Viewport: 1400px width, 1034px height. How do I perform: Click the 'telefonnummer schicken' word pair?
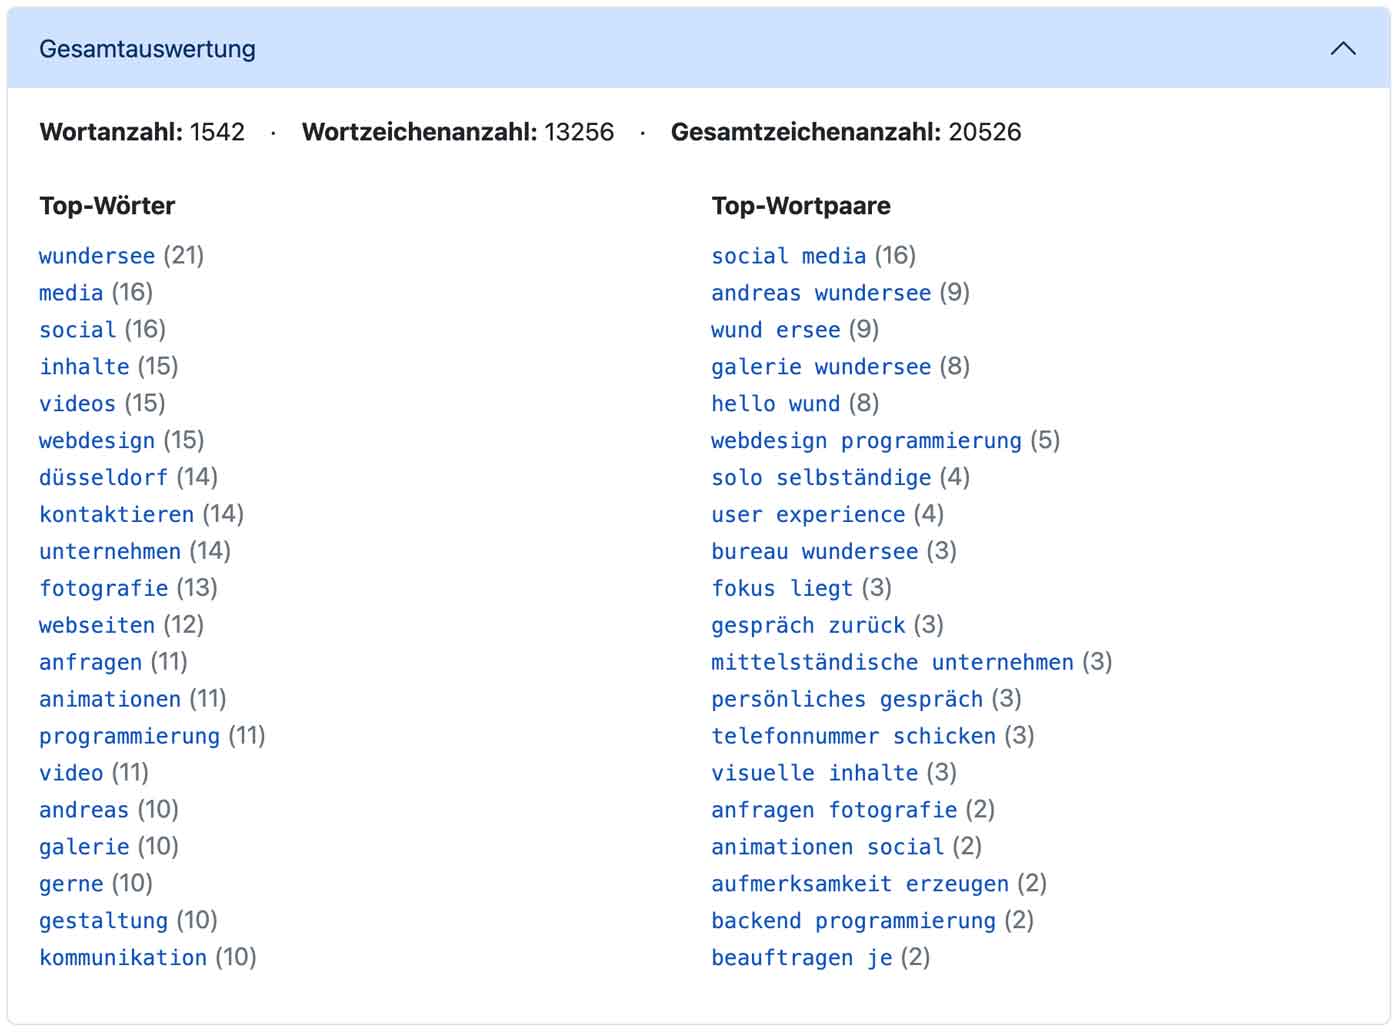tap(853, 736)
